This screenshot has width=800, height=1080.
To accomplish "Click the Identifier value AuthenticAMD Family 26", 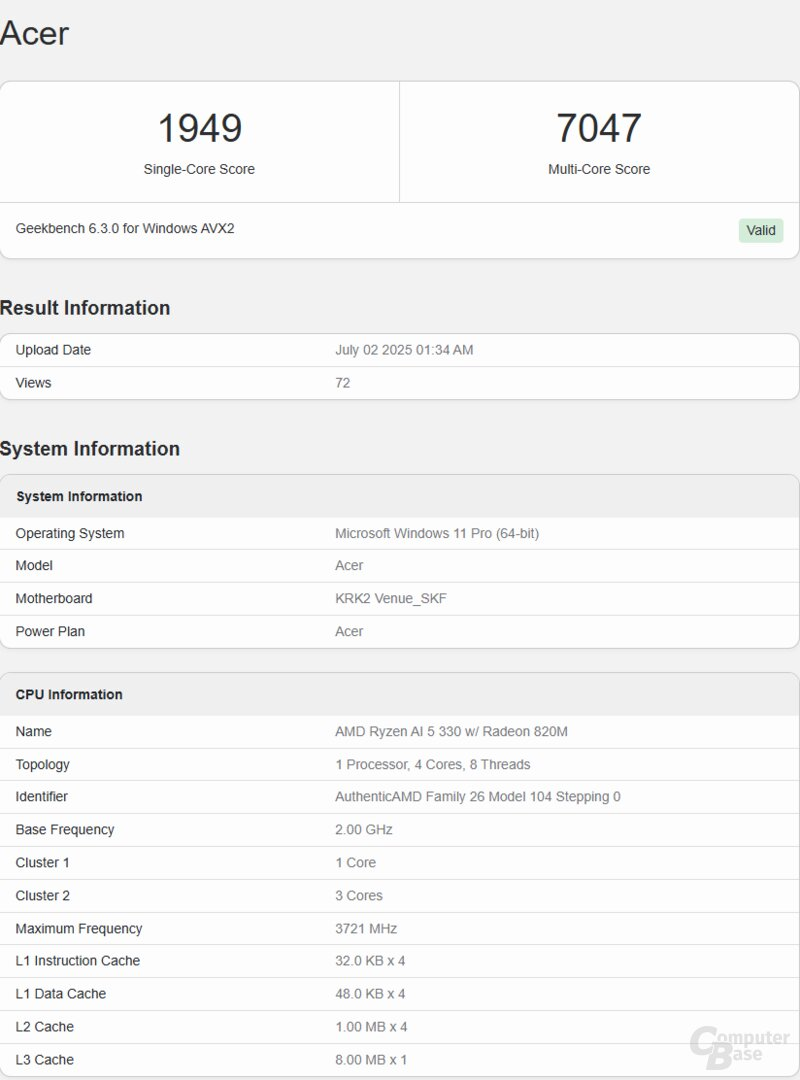I will (478, 797).
